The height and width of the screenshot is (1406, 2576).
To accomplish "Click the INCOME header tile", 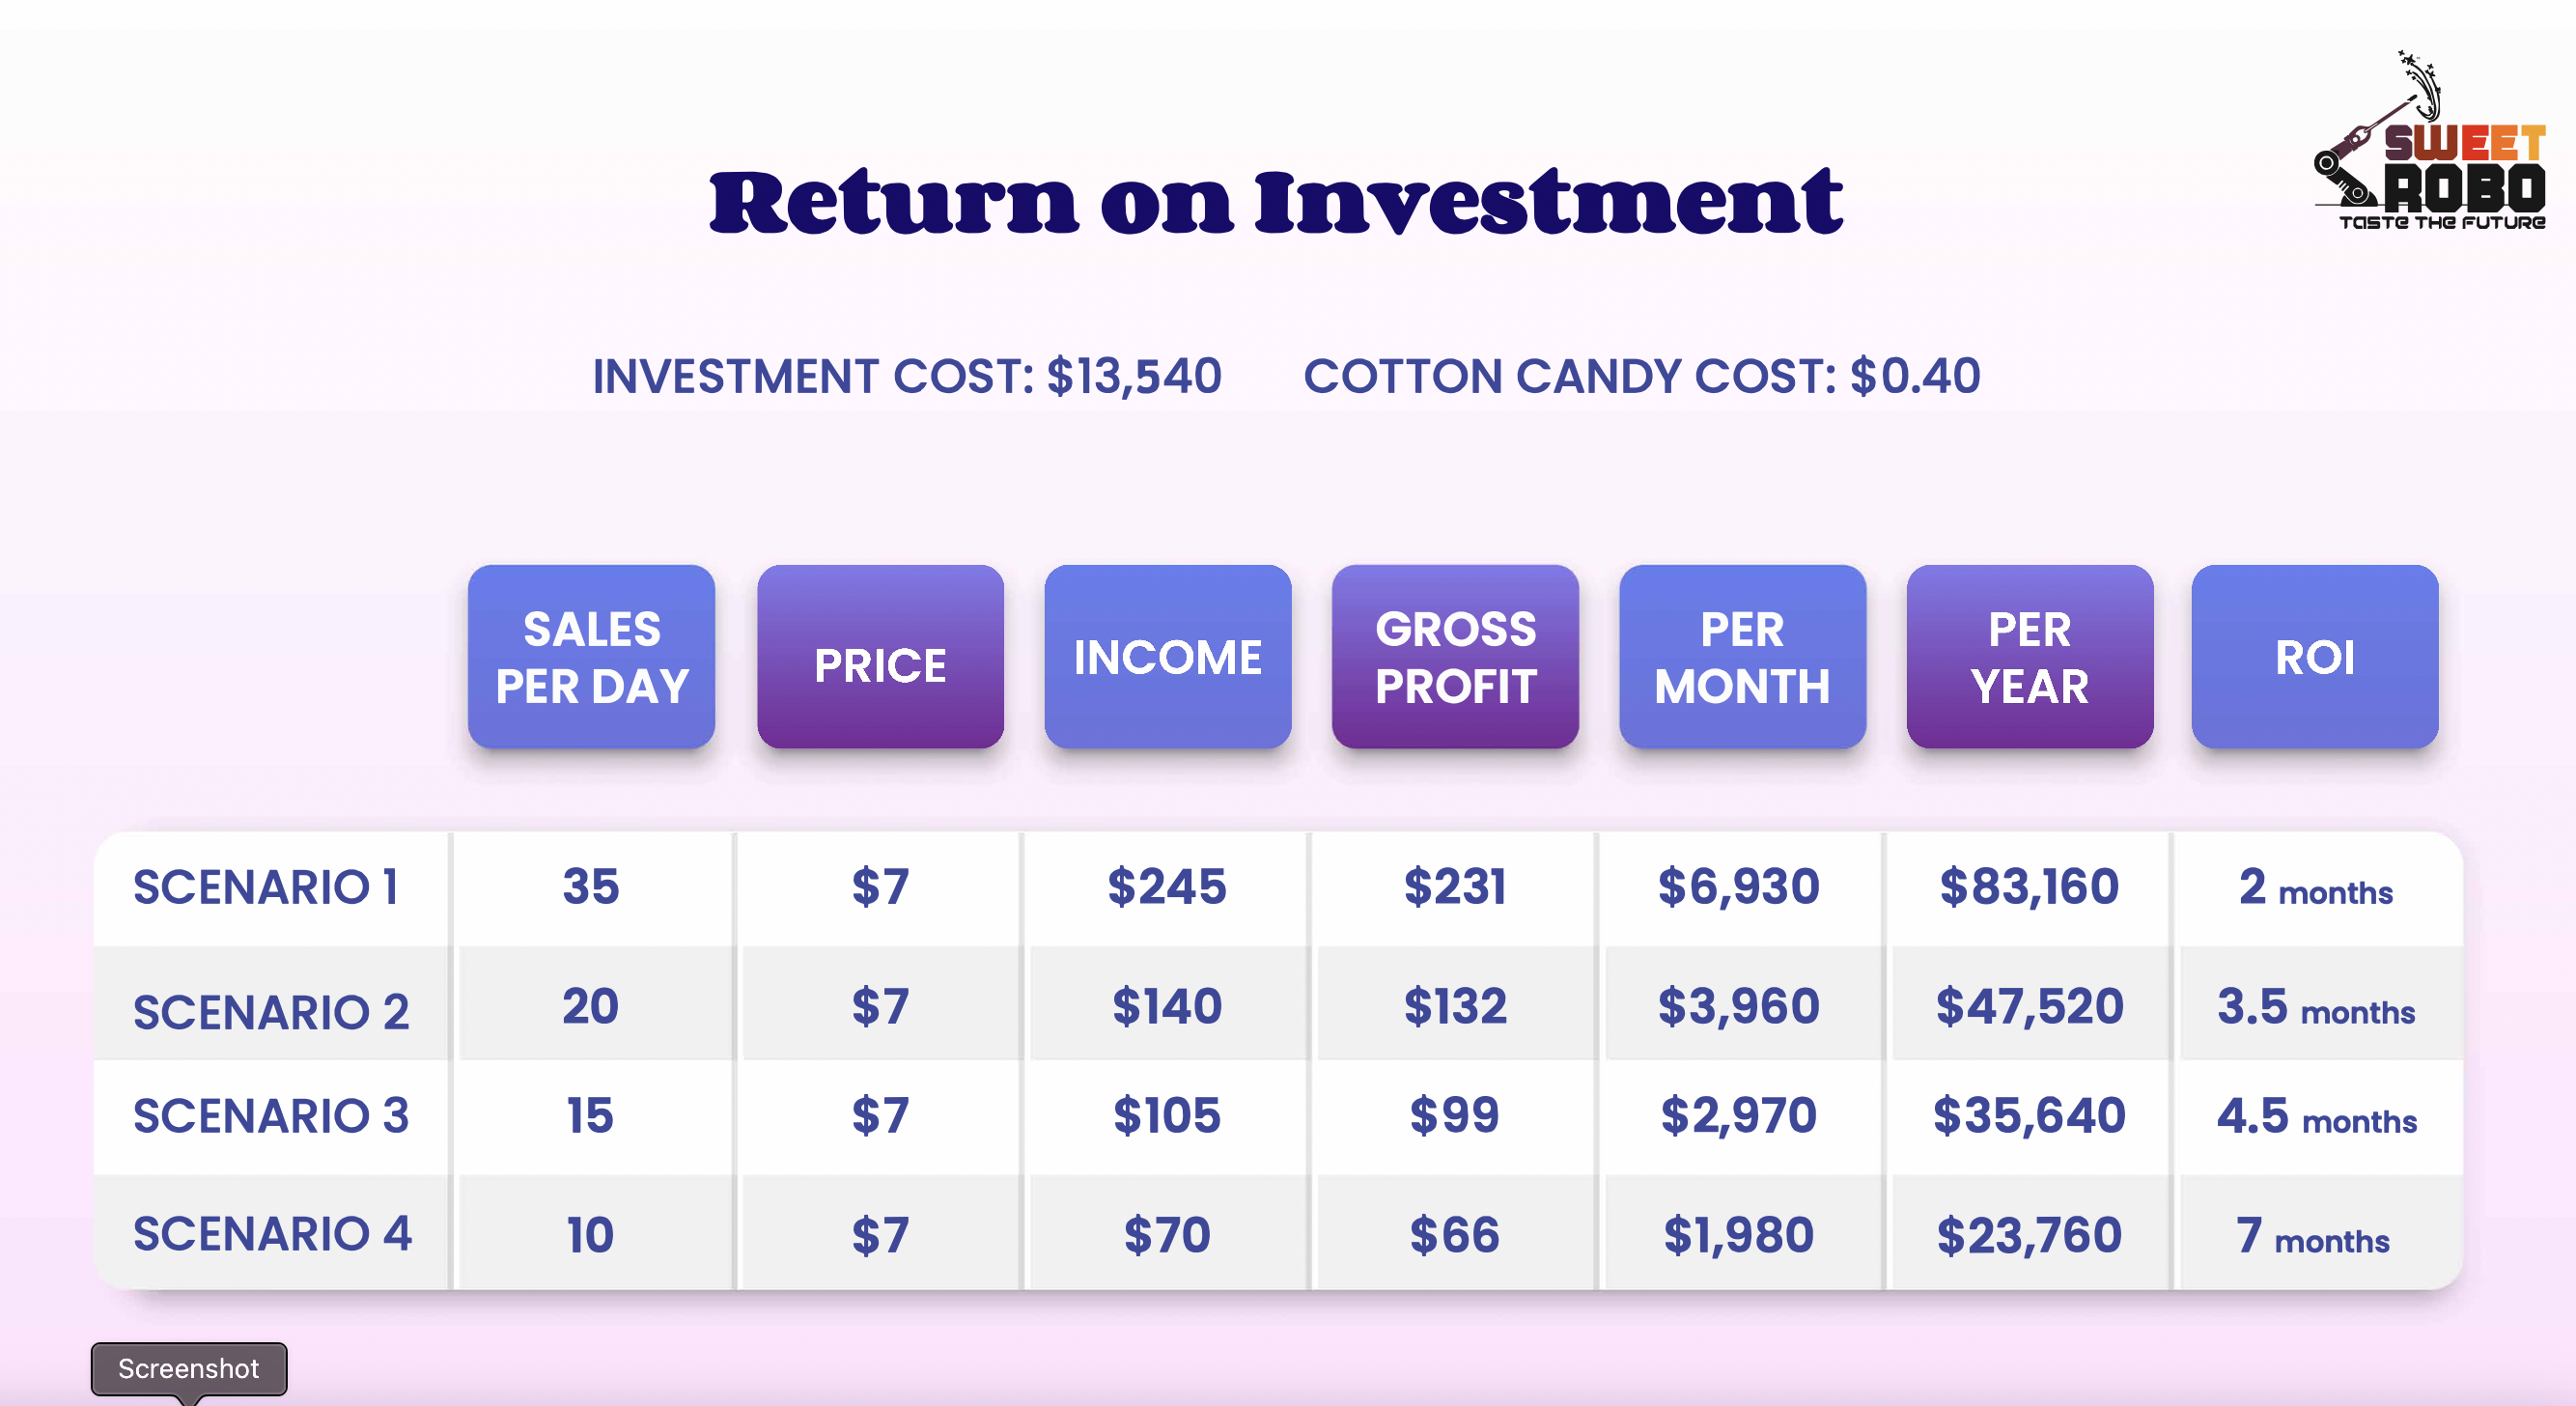I will click(1167, 657).
